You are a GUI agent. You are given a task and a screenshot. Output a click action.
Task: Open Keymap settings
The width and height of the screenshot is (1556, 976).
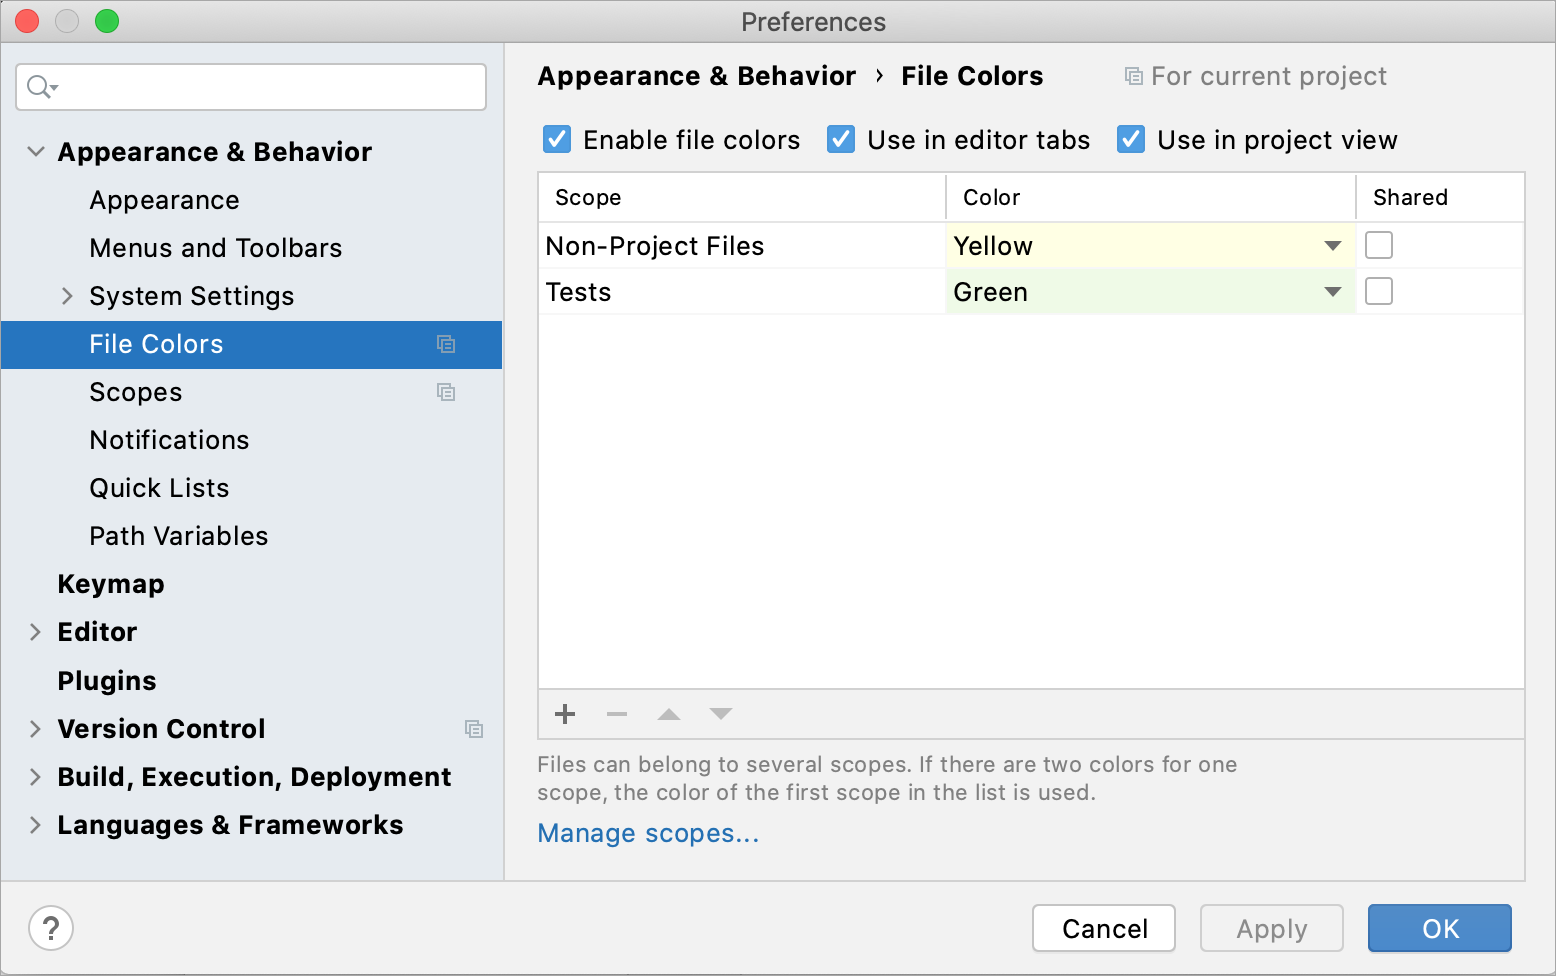pyautogui.click(x=111, y=584)
